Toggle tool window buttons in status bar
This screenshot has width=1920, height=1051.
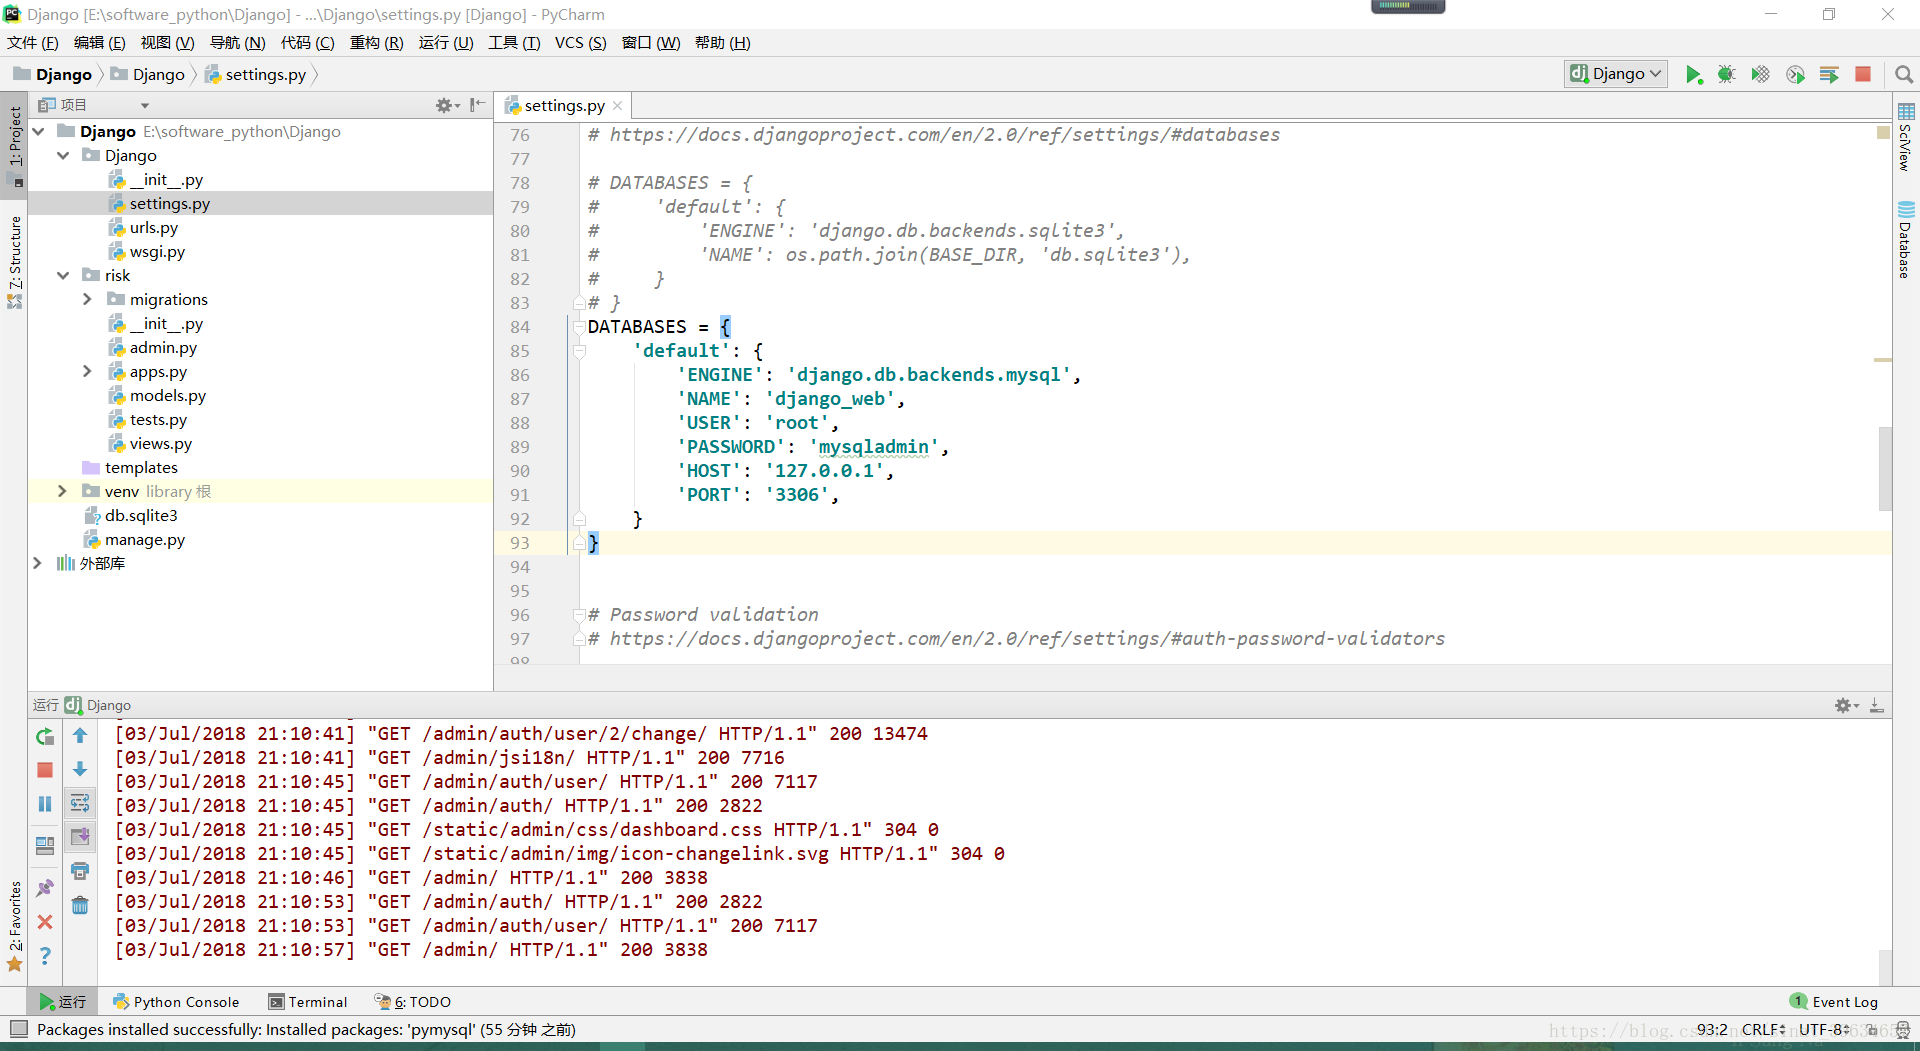click(19, 1029)
